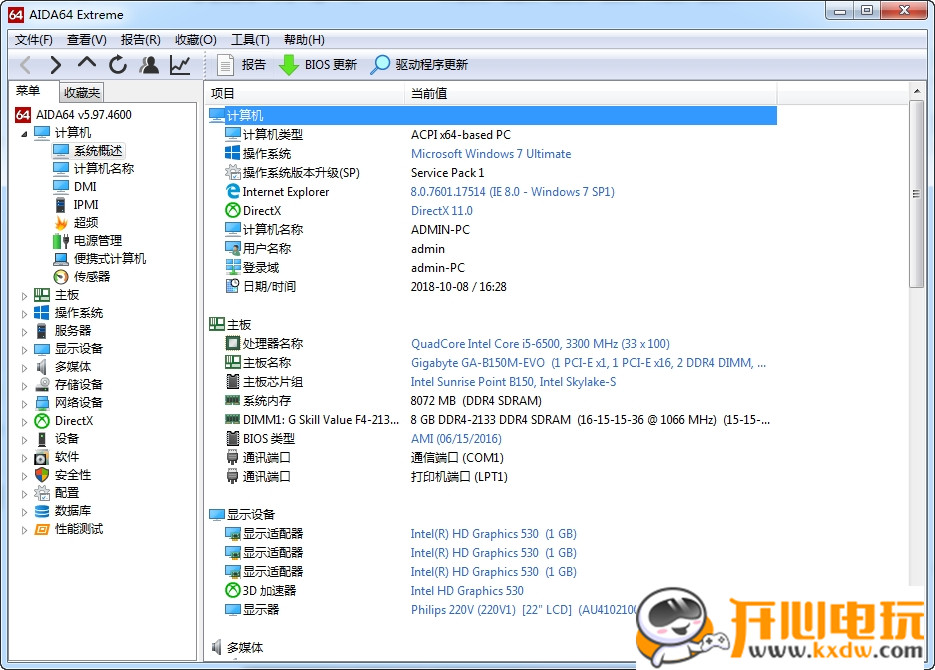
Task: Click the up-level arrow toolbar icon
Action: [86, 64]
